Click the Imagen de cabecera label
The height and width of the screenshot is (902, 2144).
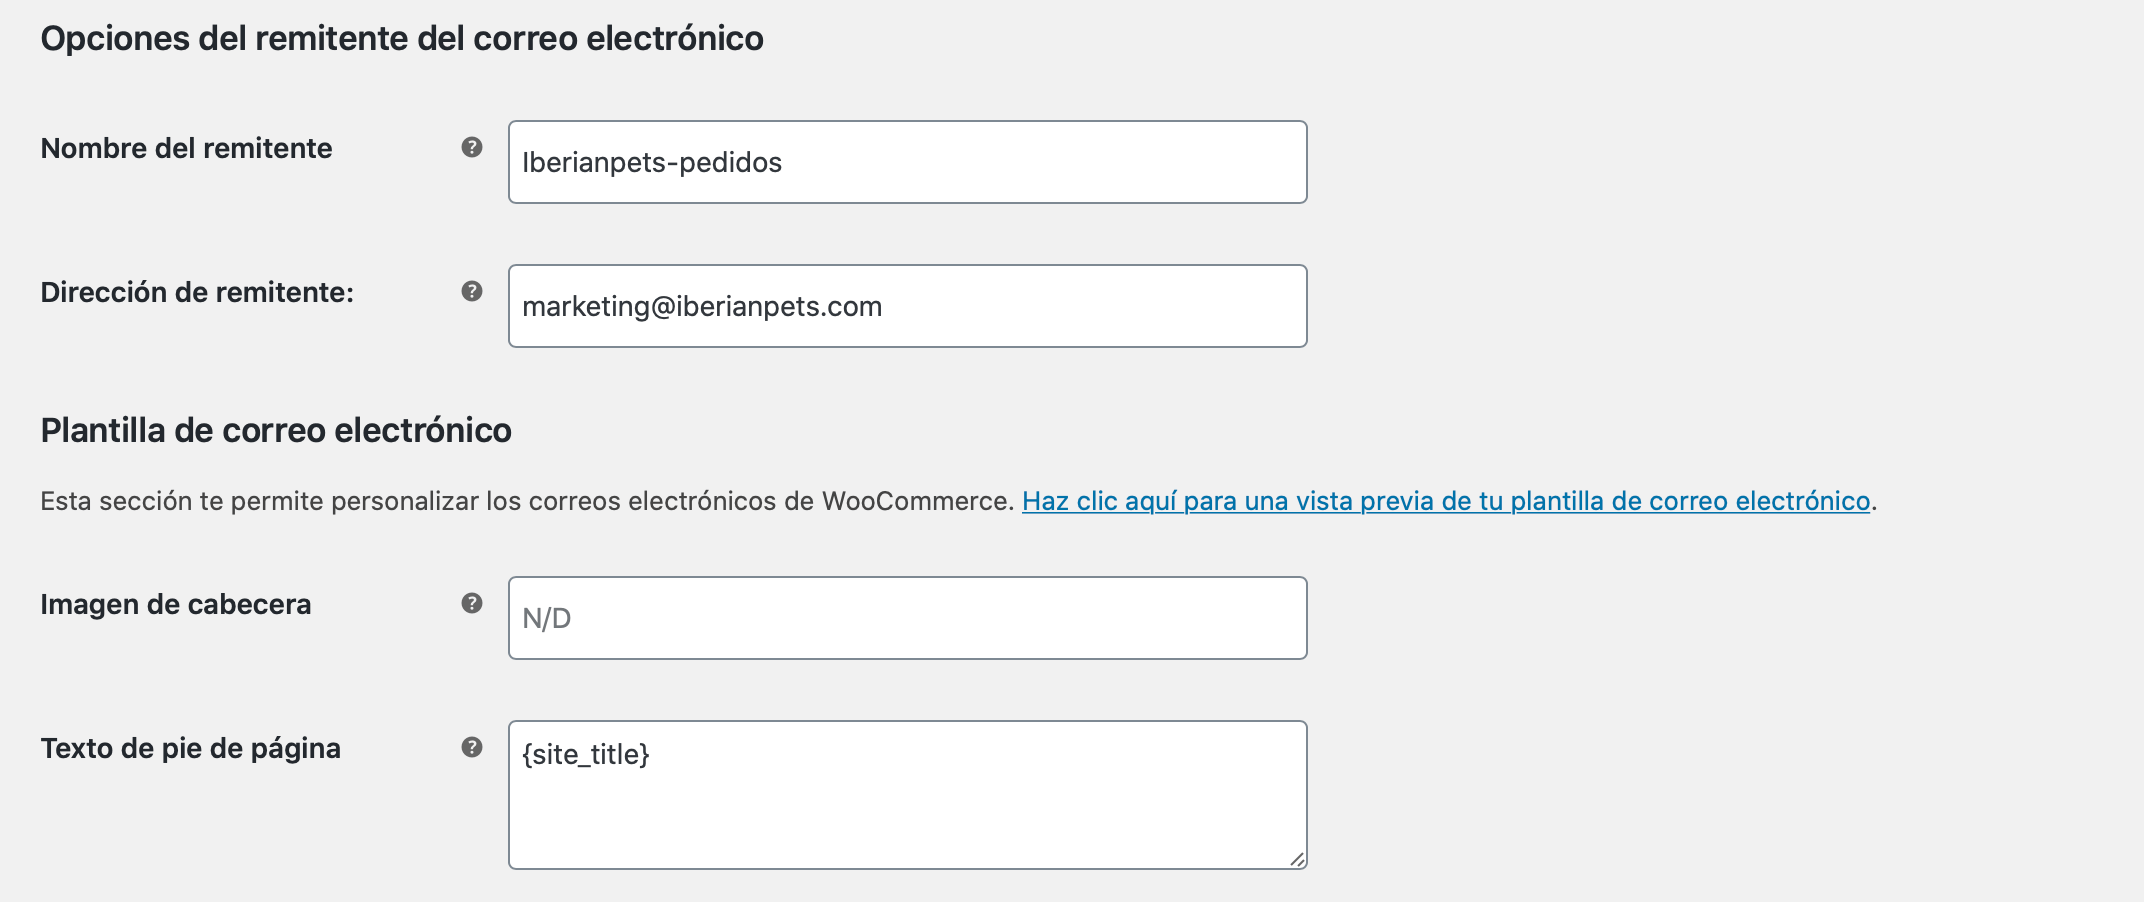pyautogui.click(x=176, y=604)
